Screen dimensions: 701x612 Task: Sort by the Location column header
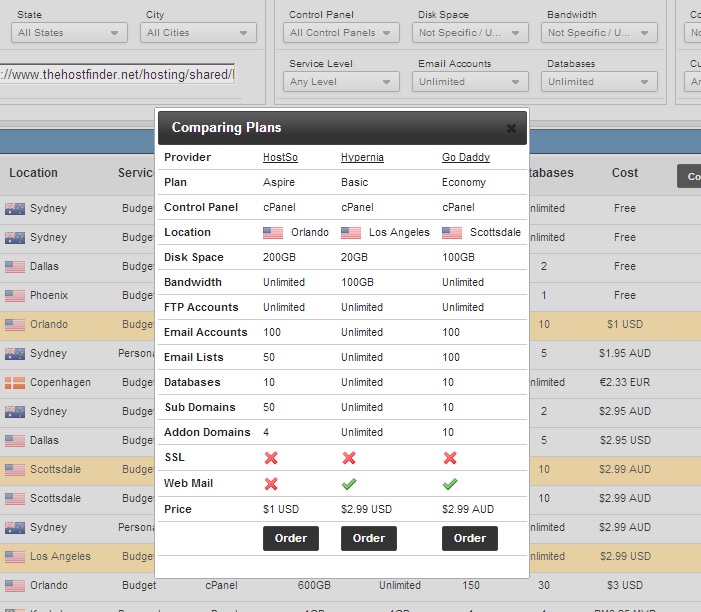pyautogui.click(x=34, y=173)
